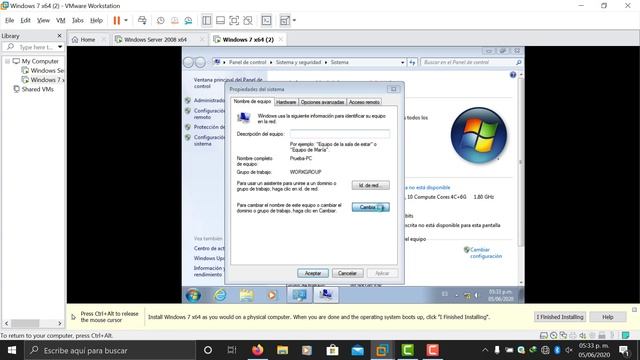Revert the VM to its snapshot
The height and width of the screenshot is (360, 640).
[175, 20]
